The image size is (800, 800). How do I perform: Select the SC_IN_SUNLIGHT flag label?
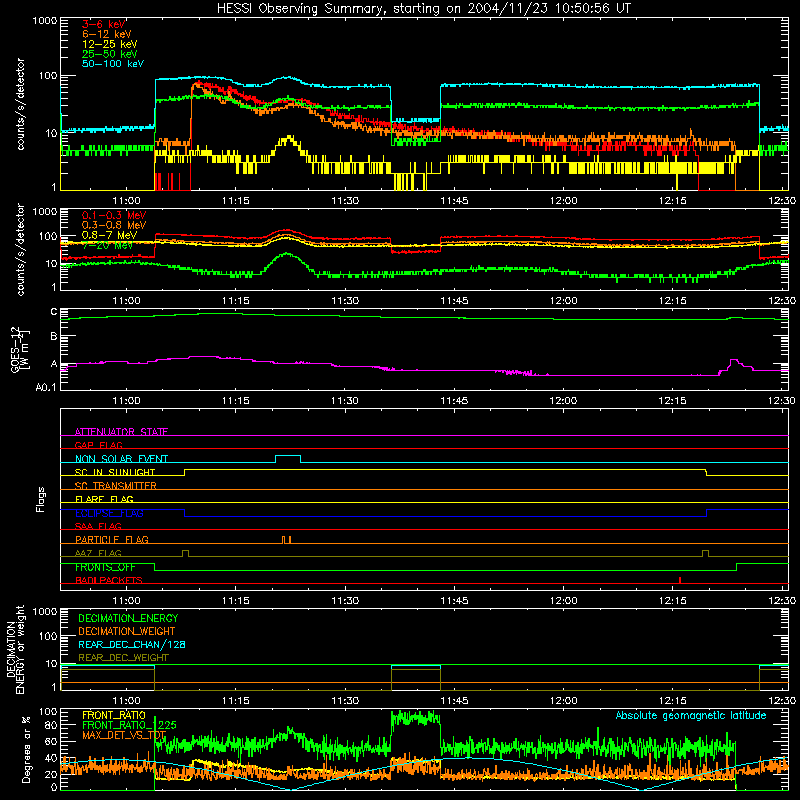click(x=115, y=472)
